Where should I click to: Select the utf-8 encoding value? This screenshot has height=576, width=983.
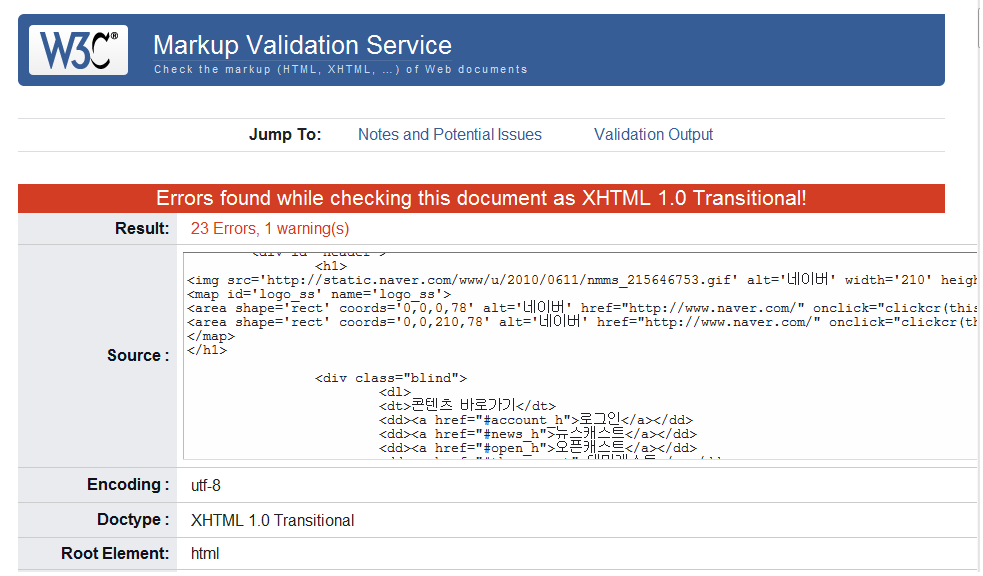pos(206,486)
